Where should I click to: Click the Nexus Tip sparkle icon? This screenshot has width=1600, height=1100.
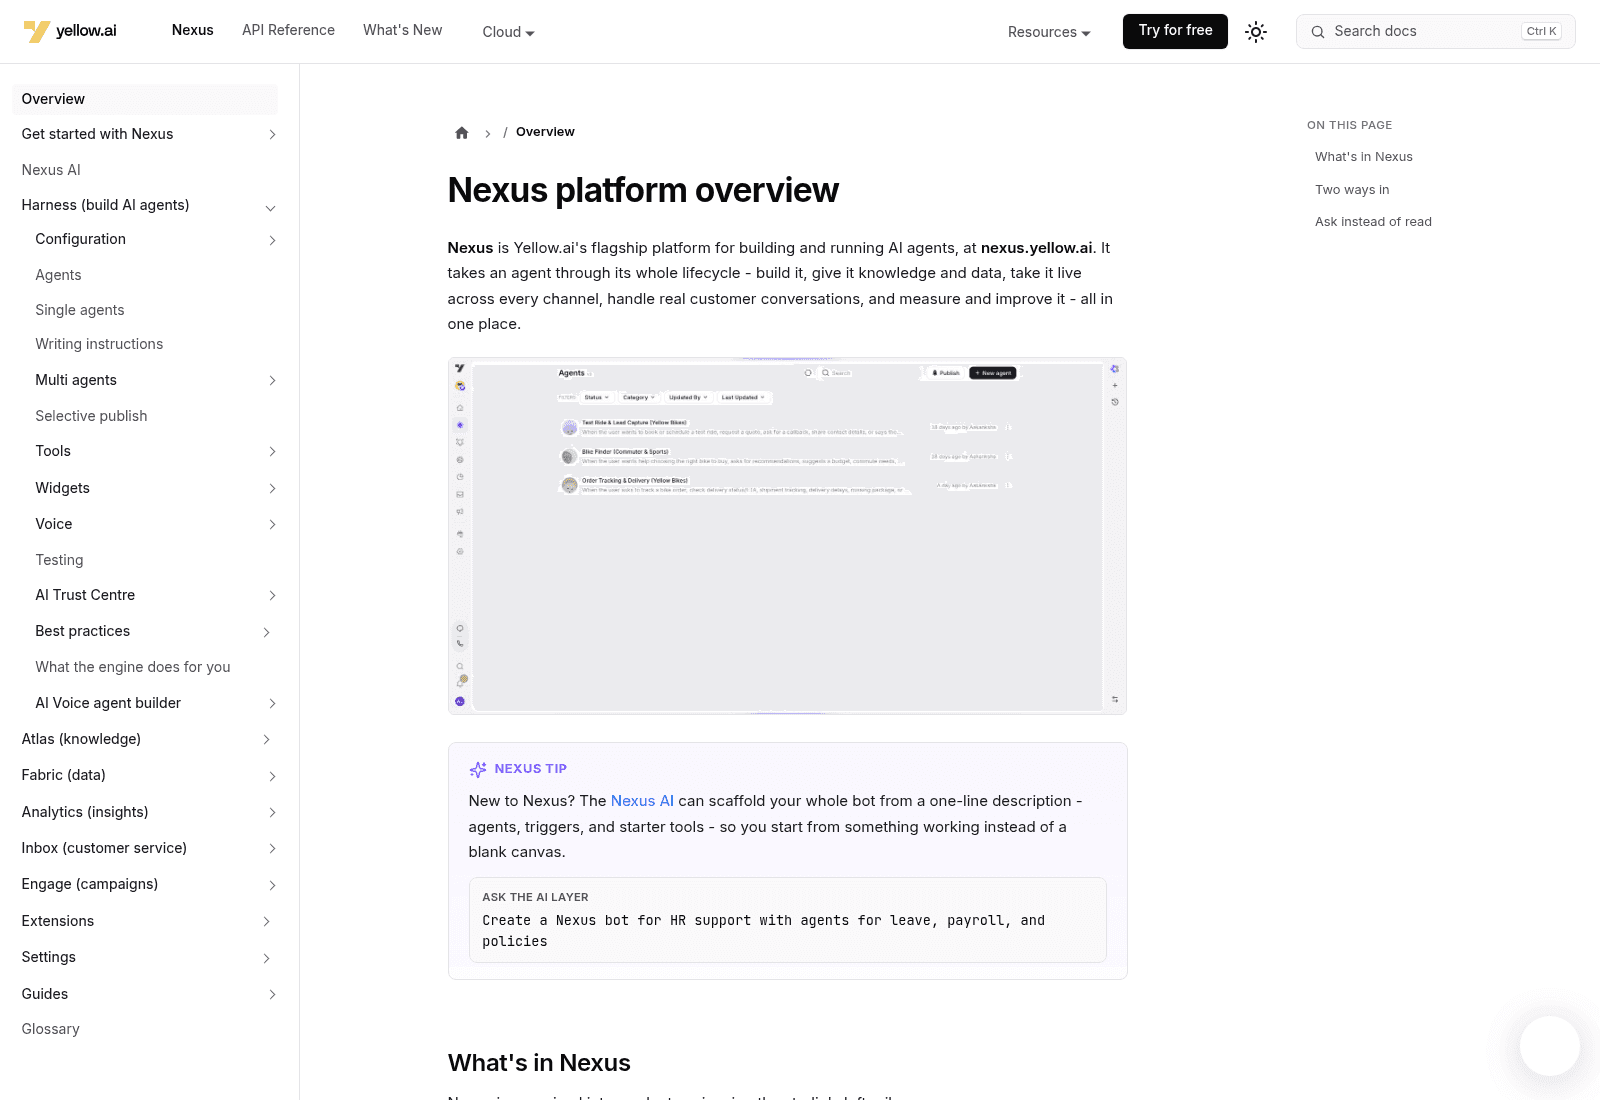pos(478,769)
